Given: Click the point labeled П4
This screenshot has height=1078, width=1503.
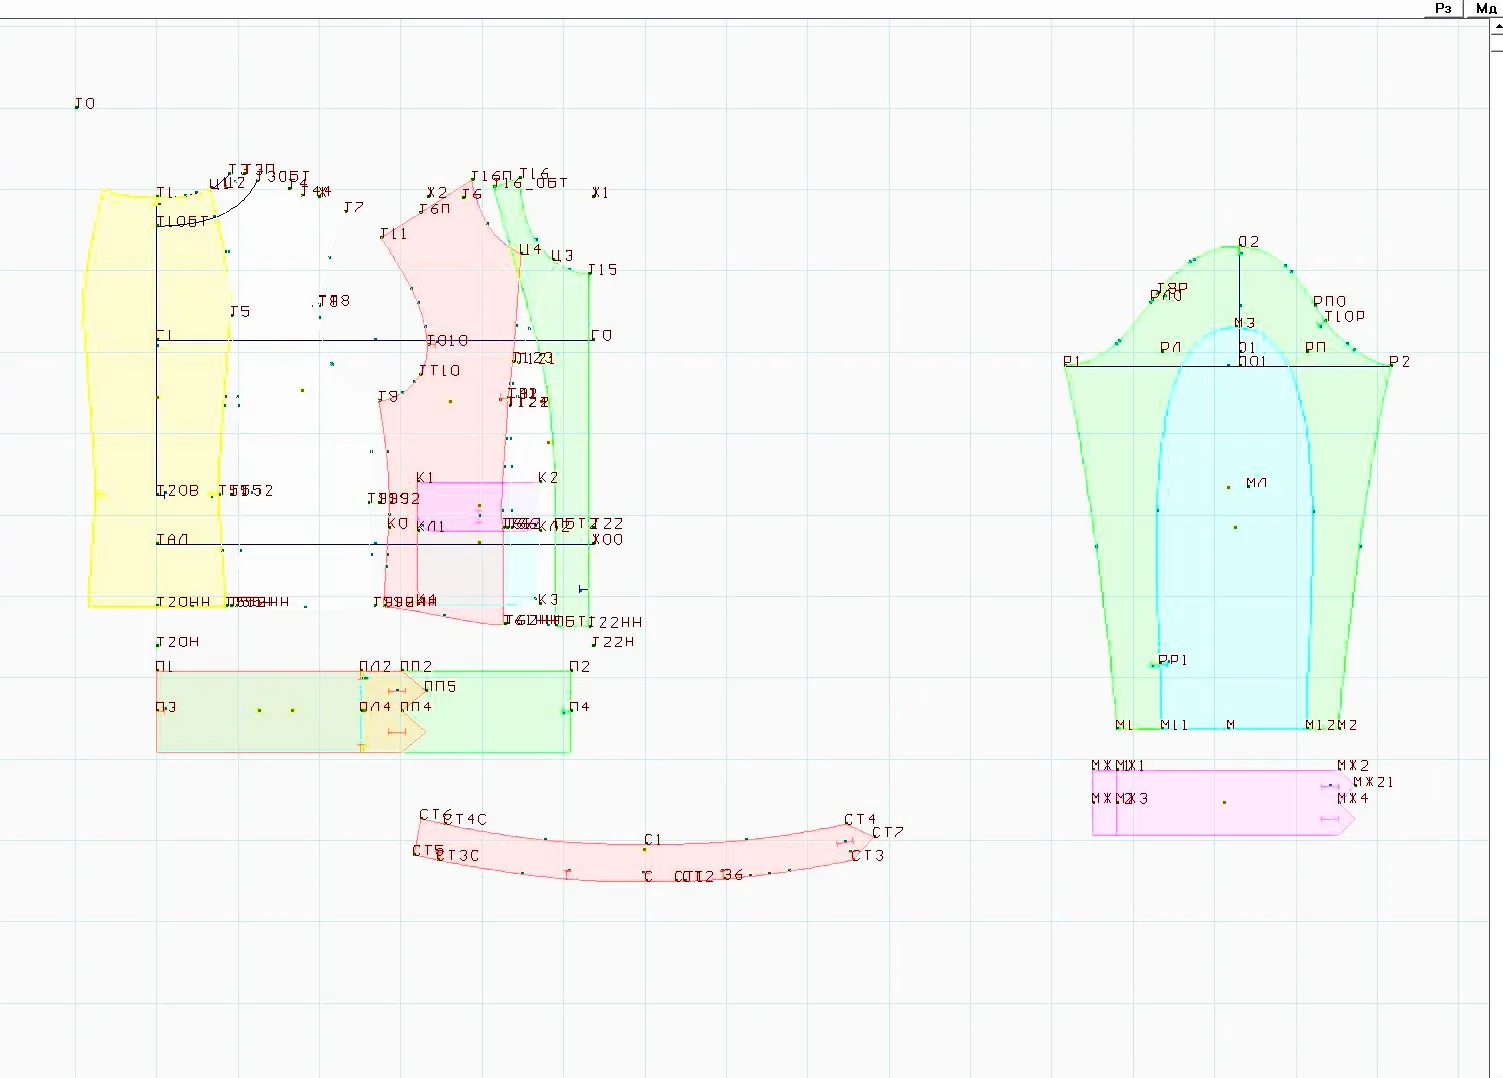Looking at the screenshot, I should [x=580, y=707].
